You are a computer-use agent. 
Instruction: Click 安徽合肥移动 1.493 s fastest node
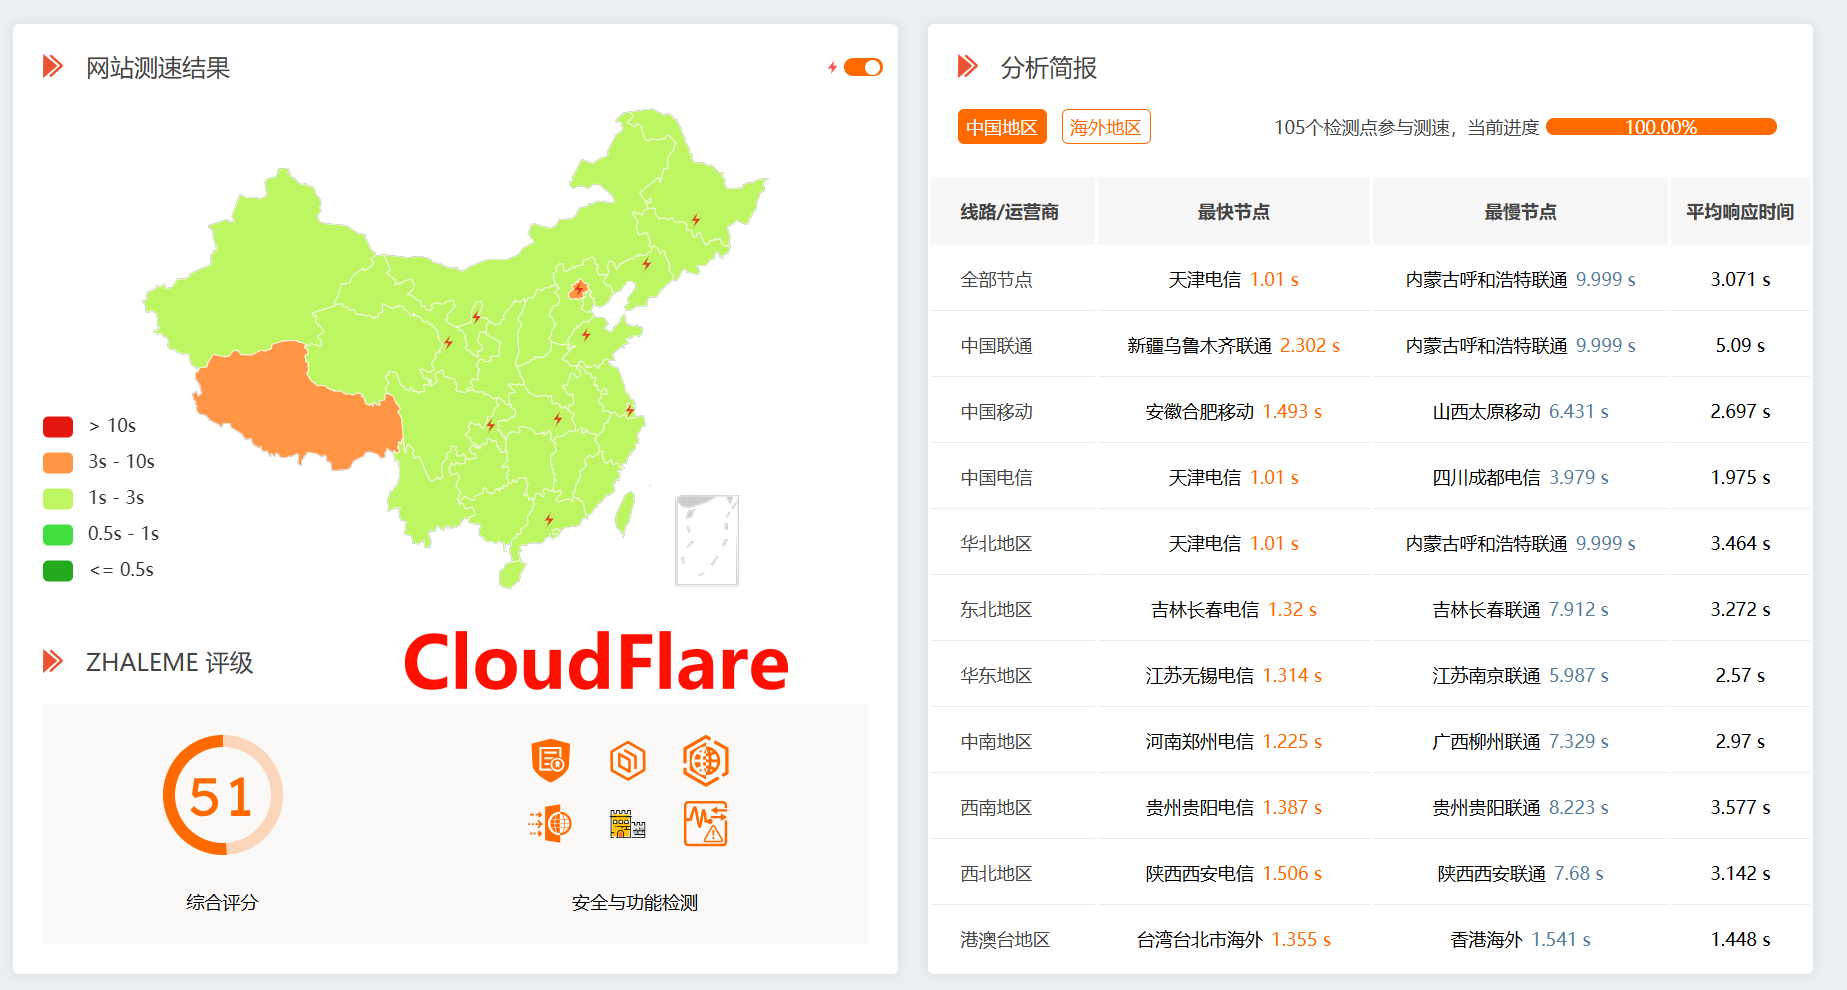click(x=1234, y=412)
